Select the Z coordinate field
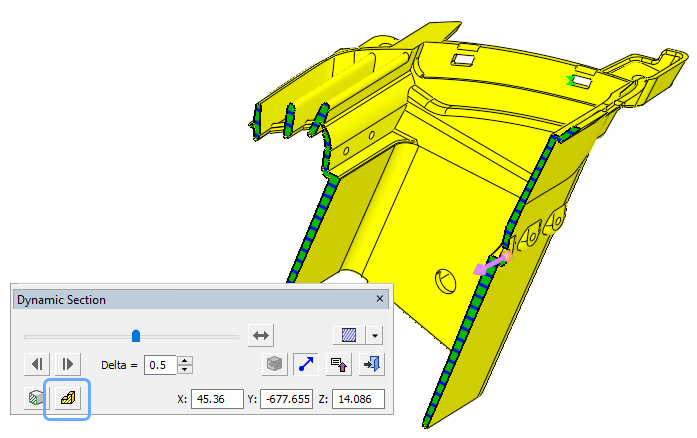Image resolution: width=697 pixels, height=438 pixels. (x=358, y=399)
